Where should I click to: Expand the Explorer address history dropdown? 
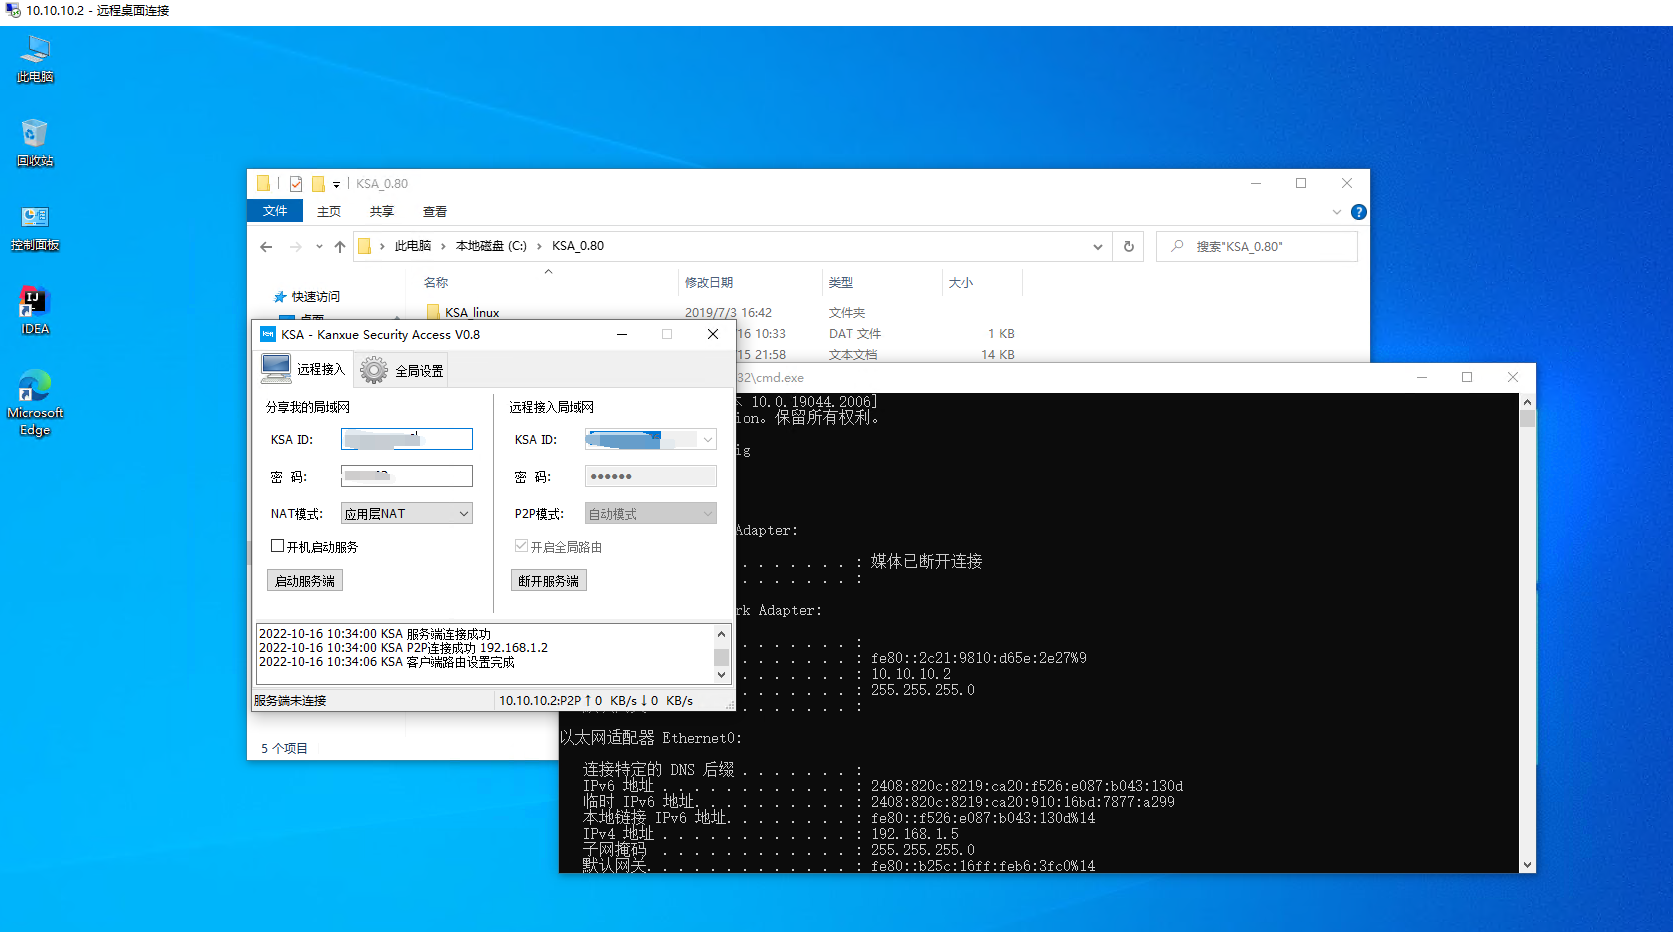click(1098, 246)
